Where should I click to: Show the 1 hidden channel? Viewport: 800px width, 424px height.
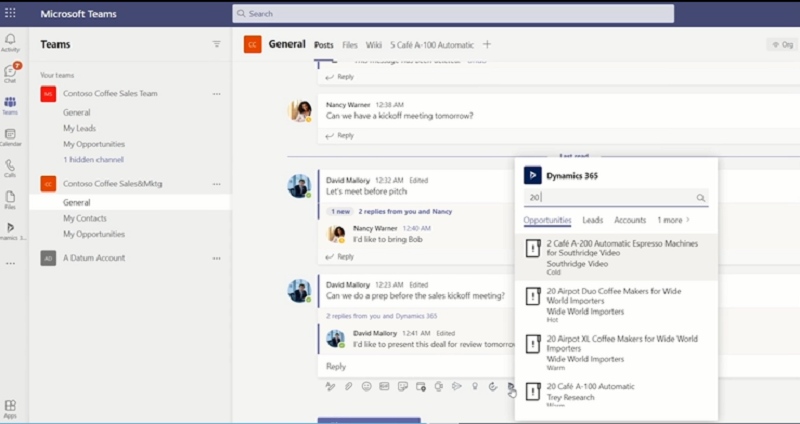93,160
